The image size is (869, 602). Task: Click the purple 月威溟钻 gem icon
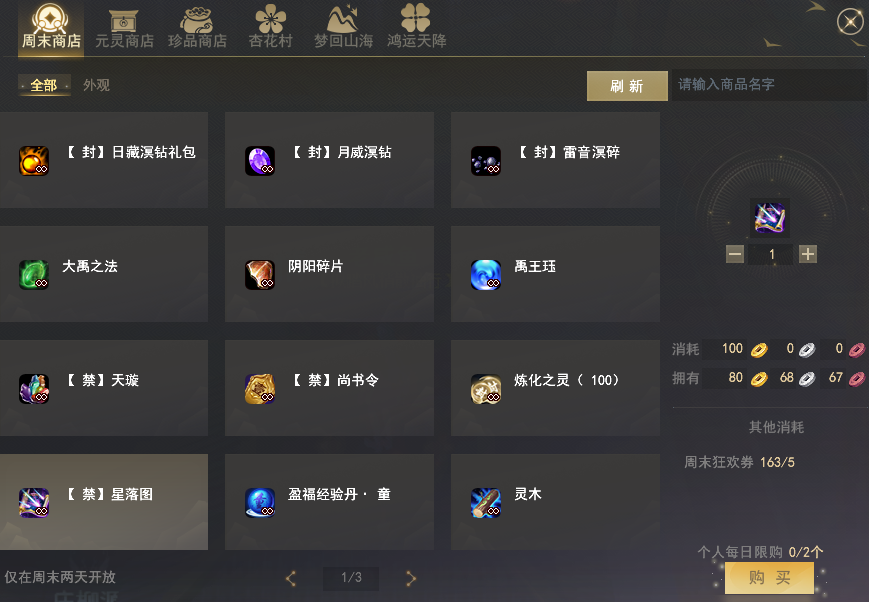[260, 161]
